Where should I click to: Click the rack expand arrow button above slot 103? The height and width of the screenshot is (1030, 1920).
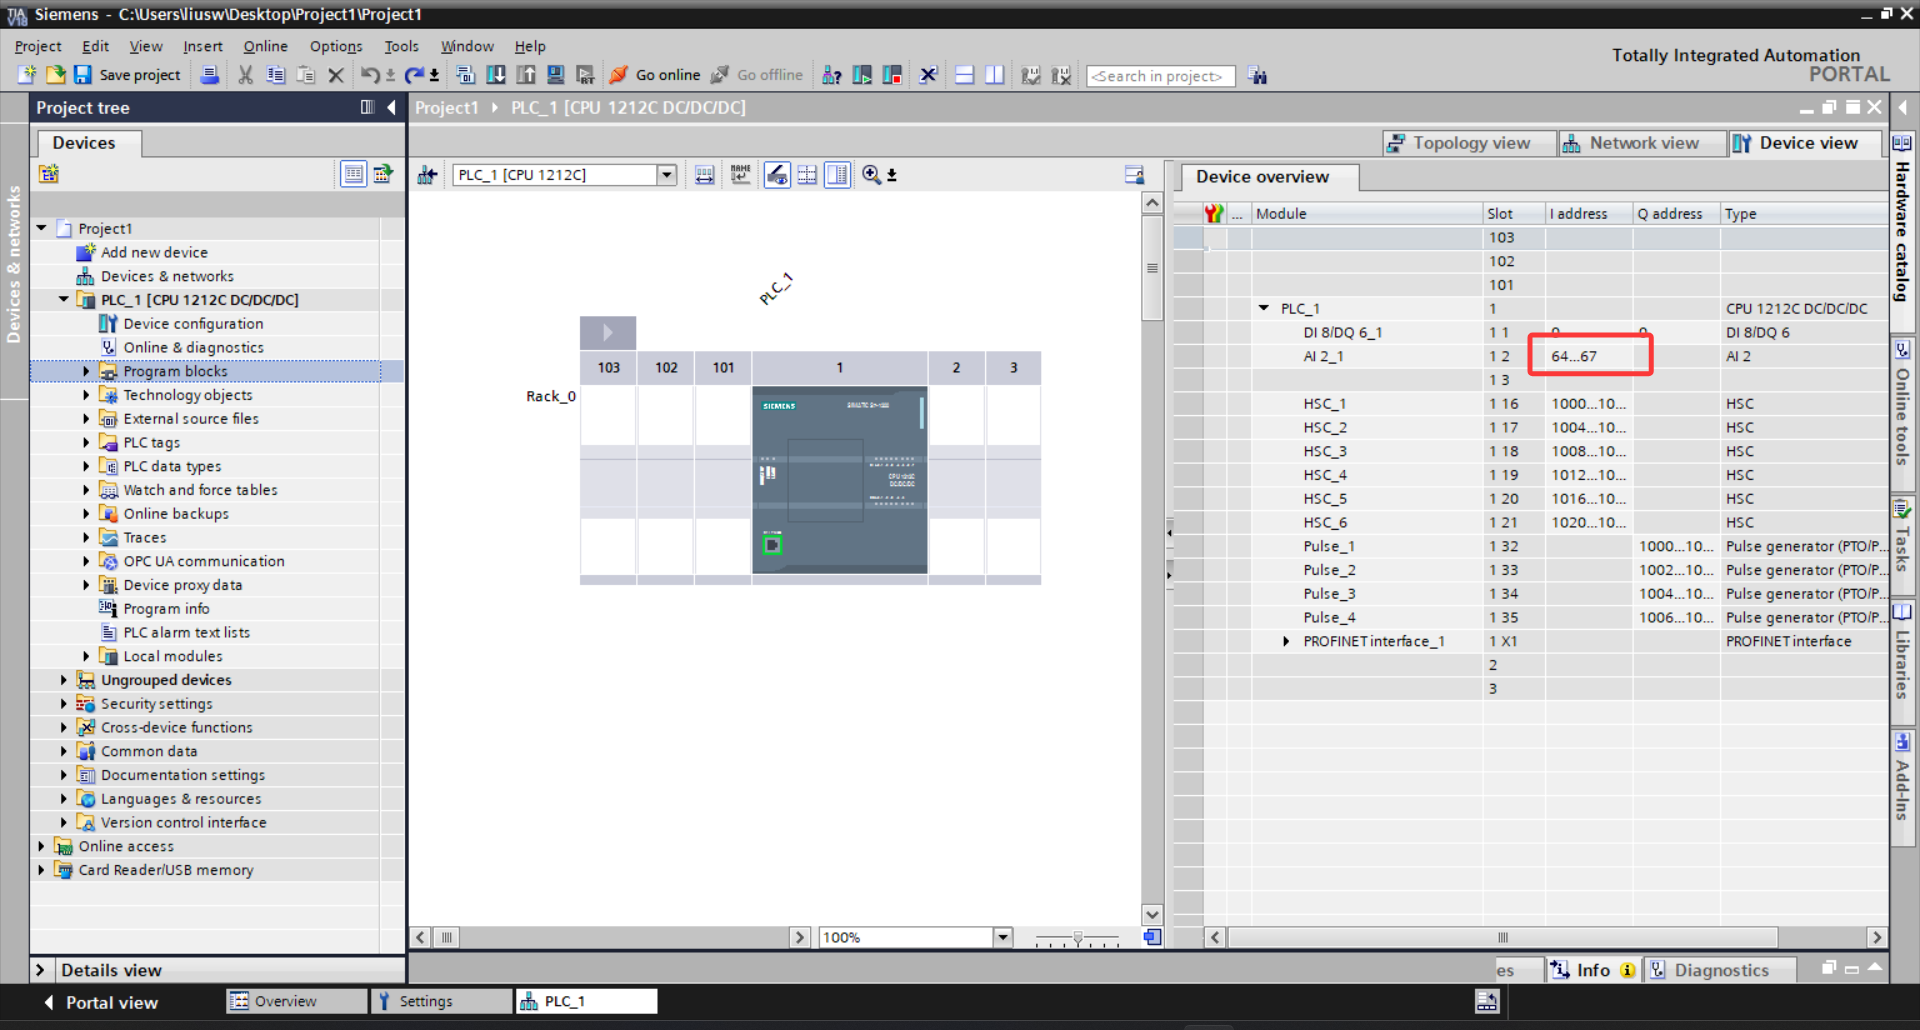(607, 332)
